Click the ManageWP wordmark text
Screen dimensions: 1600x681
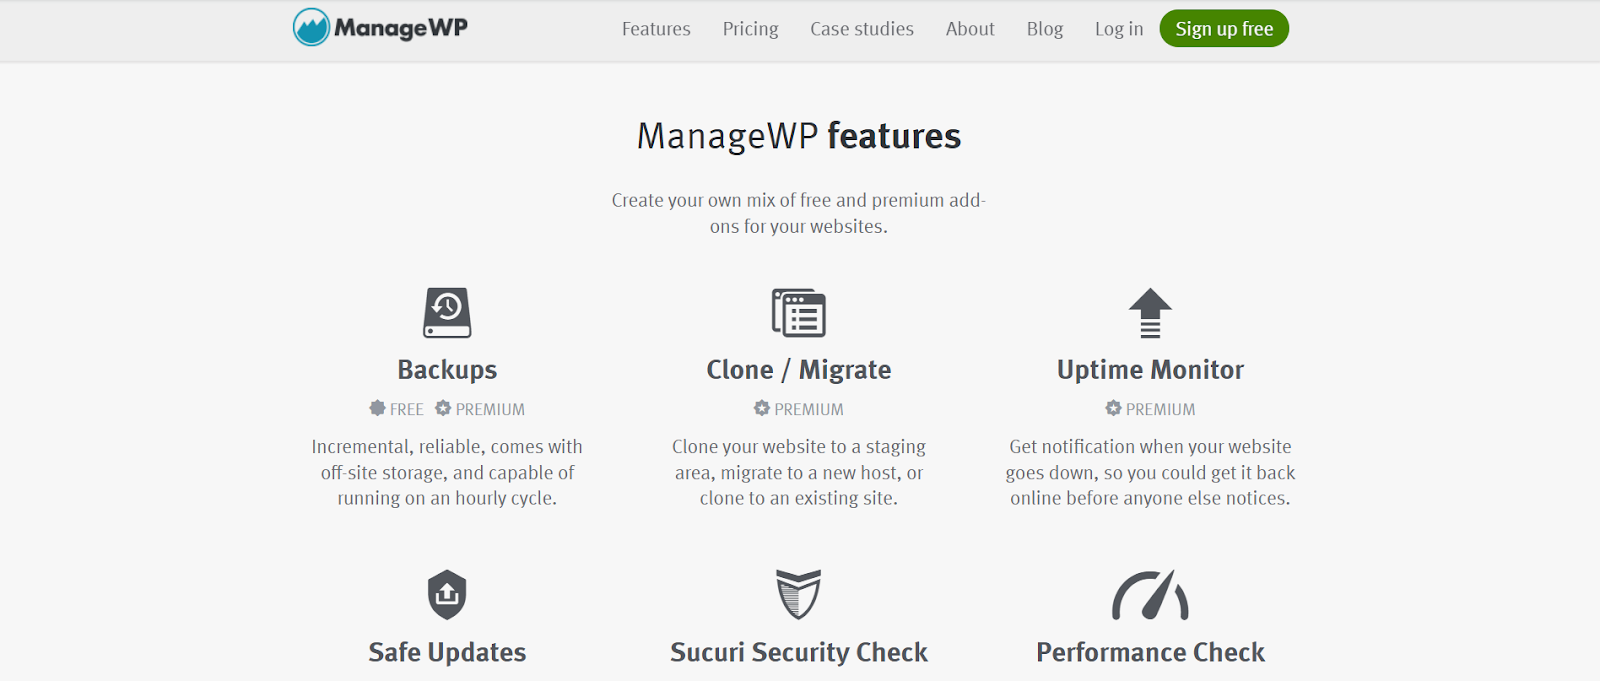tap(401, 28)
